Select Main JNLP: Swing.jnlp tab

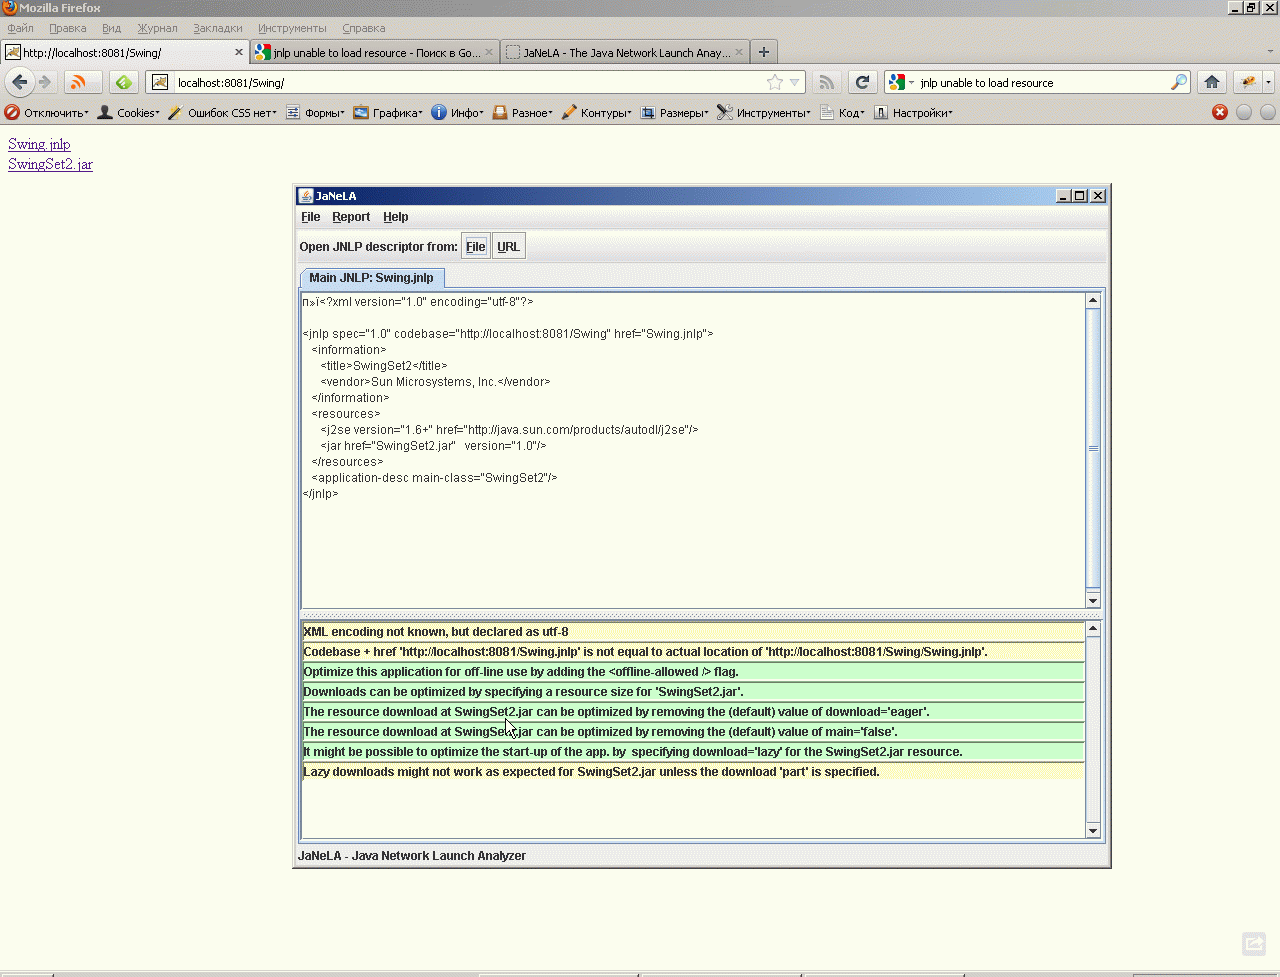click(x=372, y=277)
